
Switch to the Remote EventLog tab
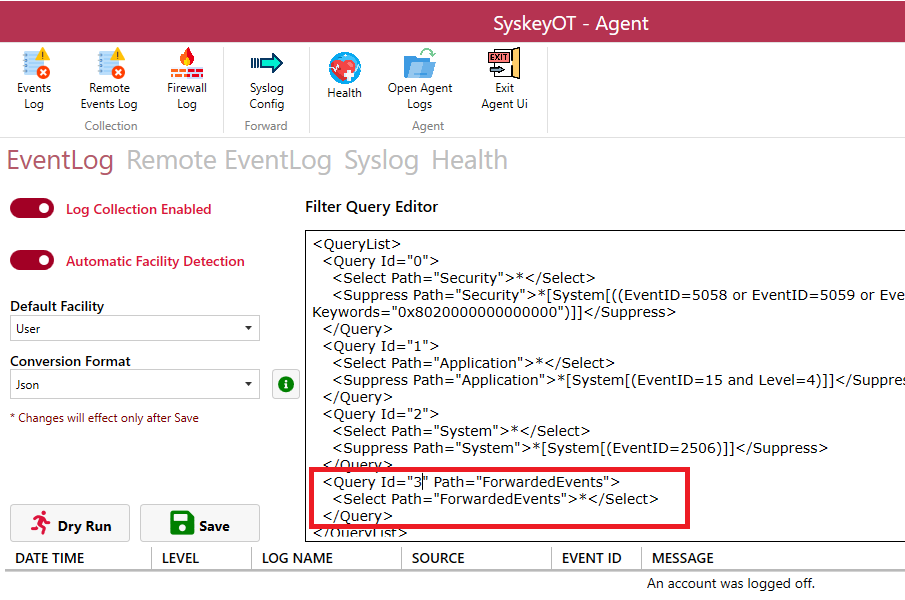click(229, 161)
